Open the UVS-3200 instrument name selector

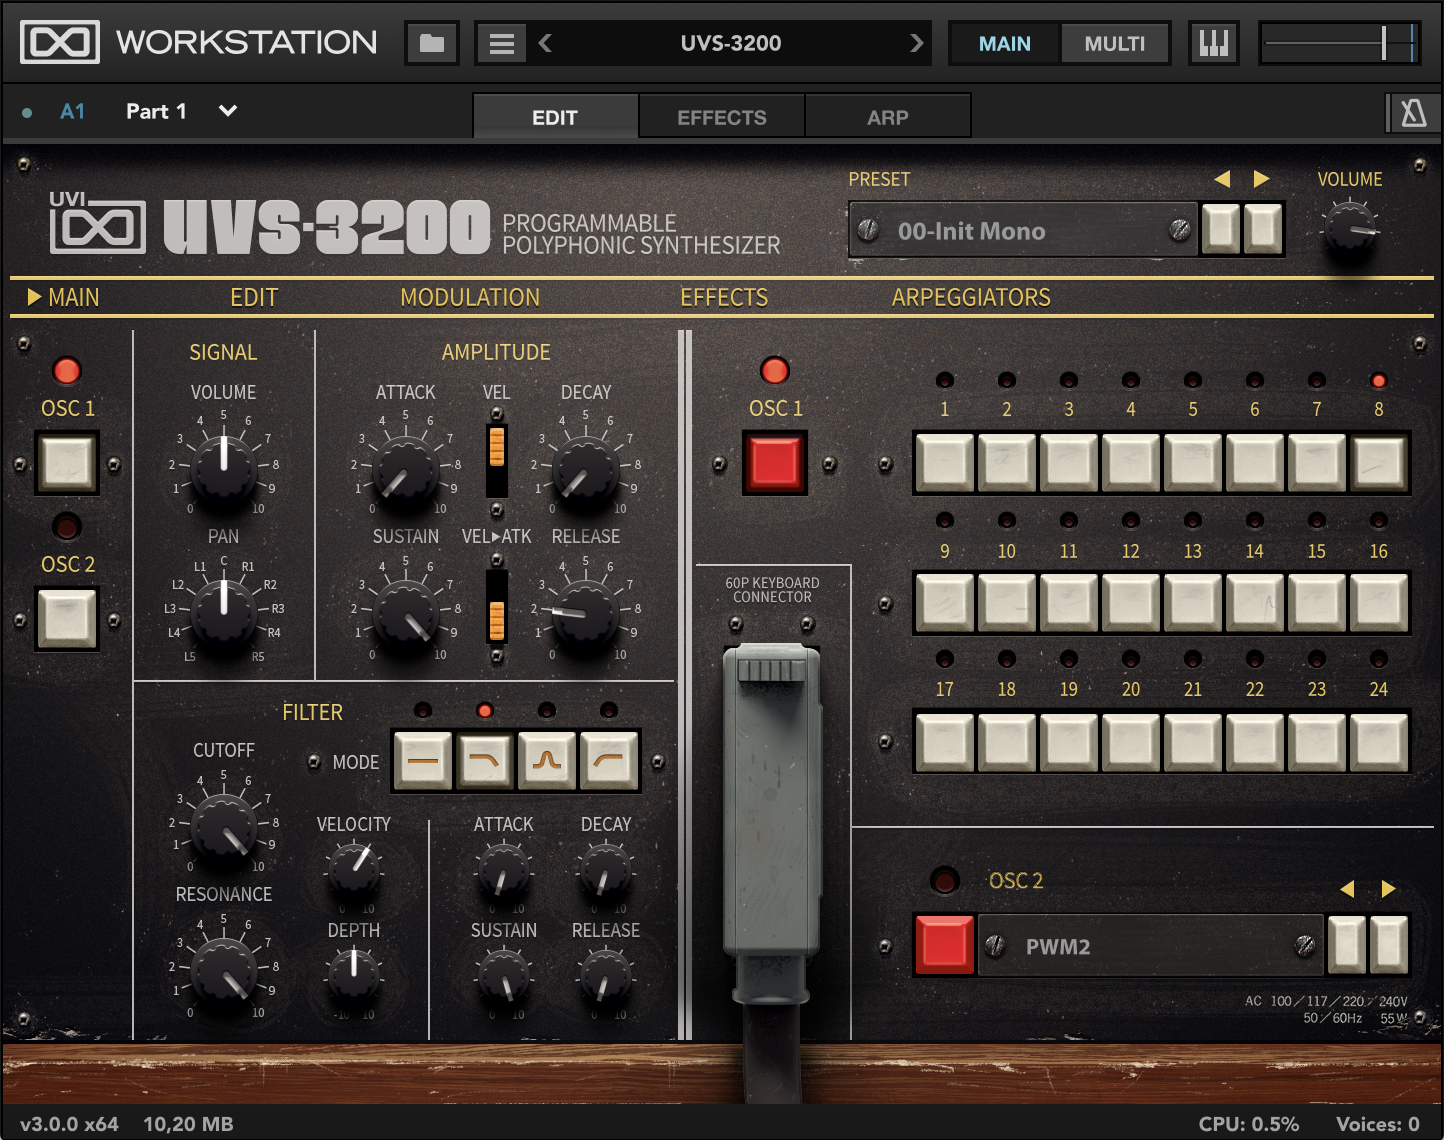(x=731, y=43)
